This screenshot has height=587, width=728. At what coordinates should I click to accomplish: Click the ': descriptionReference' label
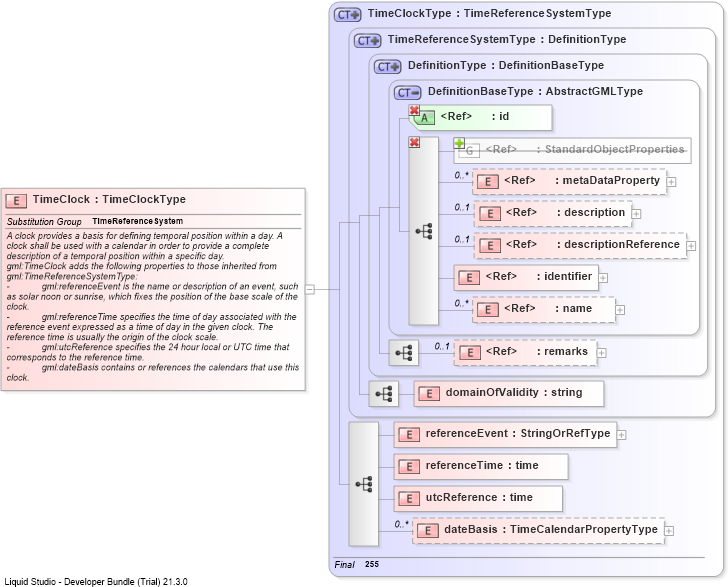click(x=618, y=244)
